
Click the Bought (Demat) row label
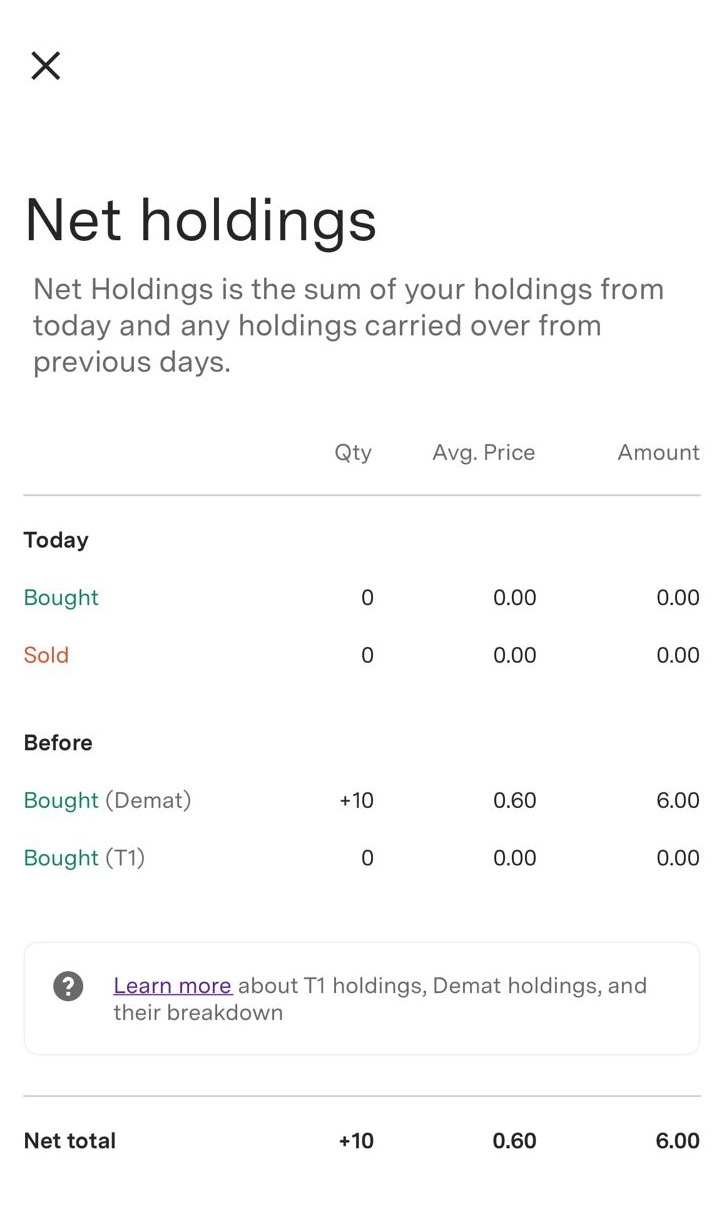coord(107,800)
